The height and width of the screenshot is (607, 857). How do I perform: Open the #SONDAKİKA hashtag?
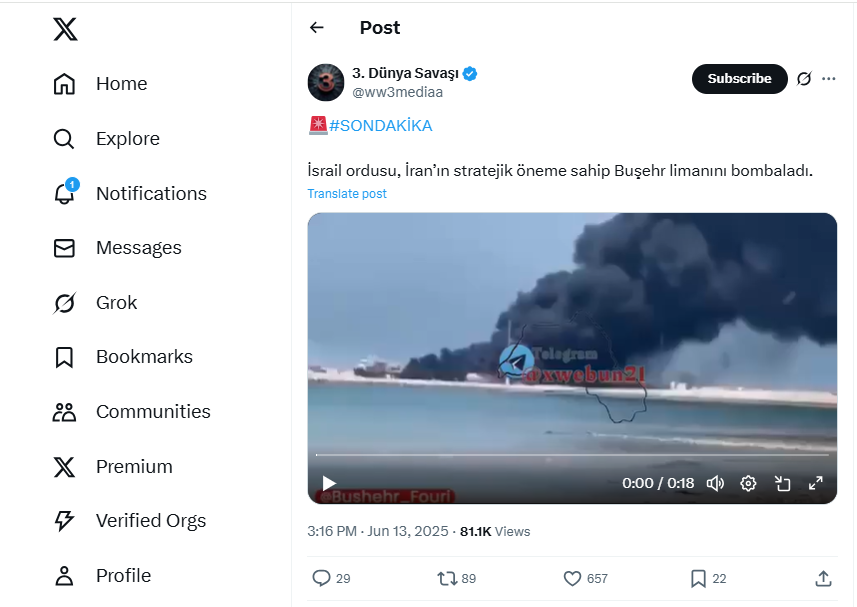[x=380, y=126]
